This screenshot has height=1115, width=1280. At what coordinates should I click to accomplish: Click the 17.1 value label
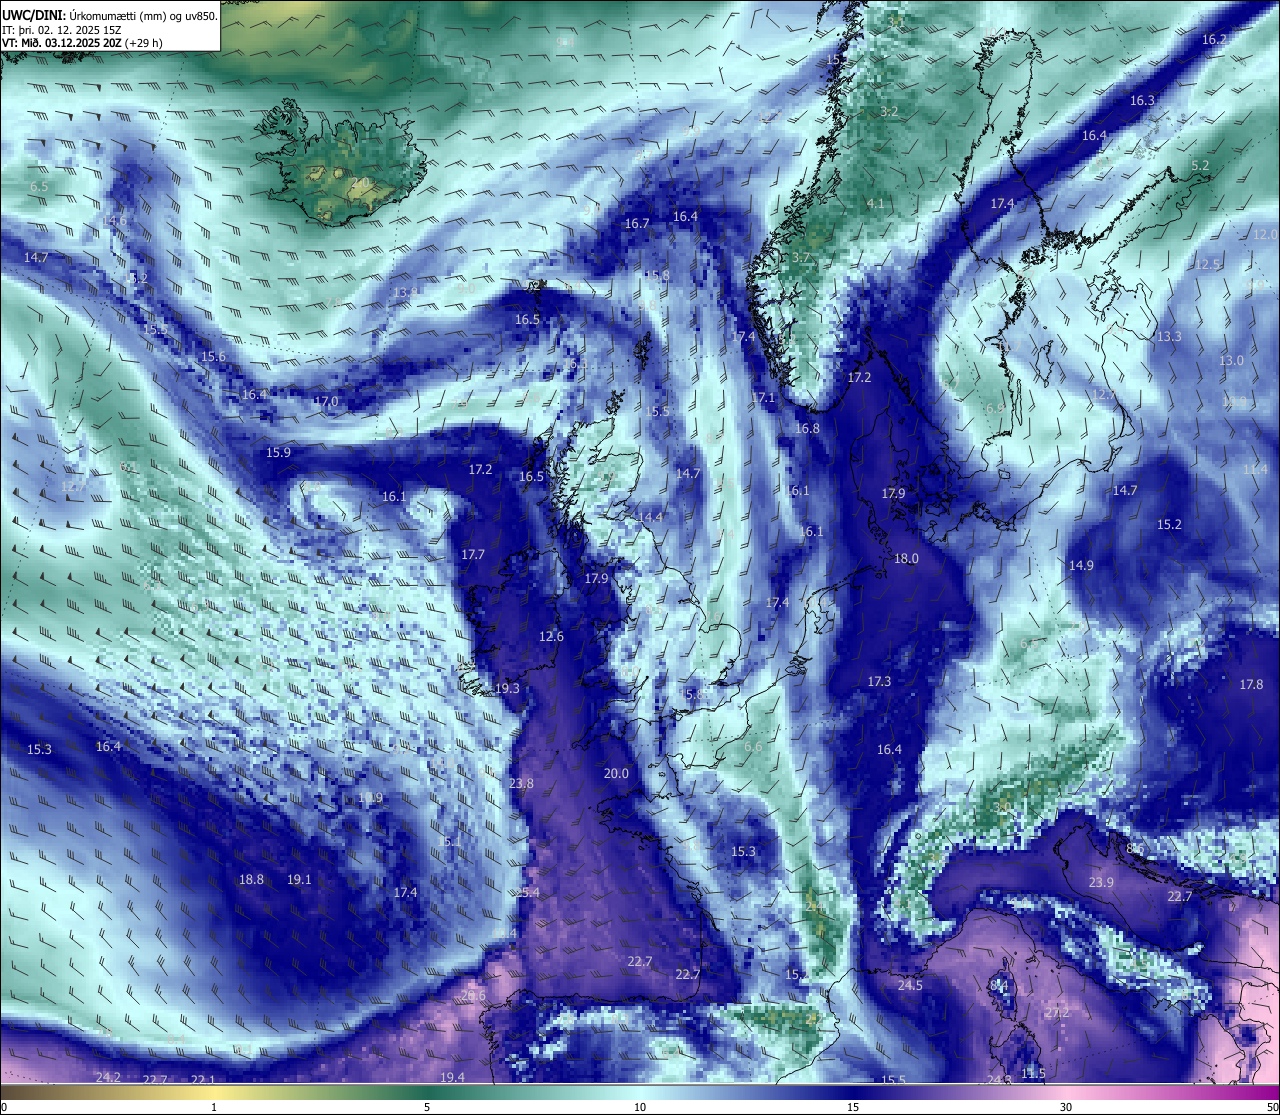tap(763, 398)
